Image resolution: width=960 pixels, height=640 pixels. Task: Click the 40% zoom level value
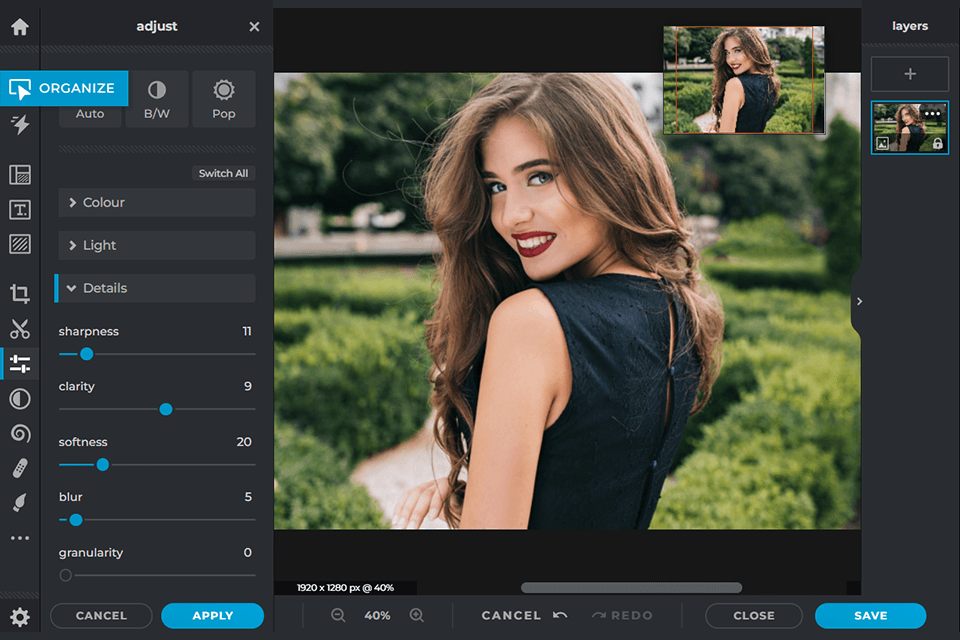click(x=377, y=616)
